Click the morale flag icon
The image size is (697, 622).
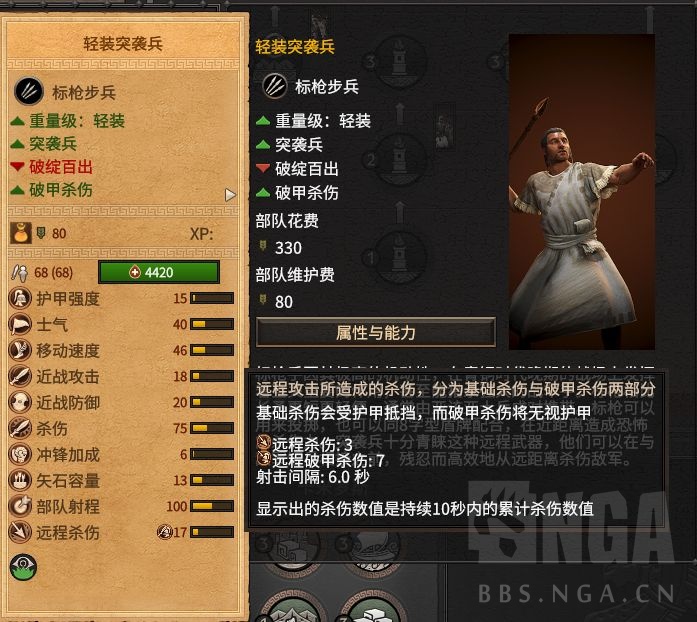pos(20,324)
